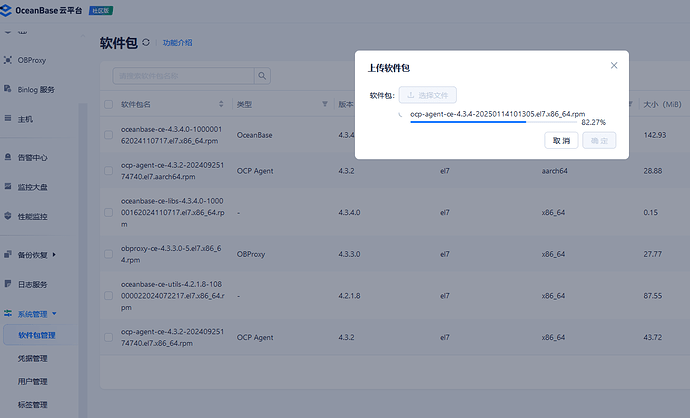This screenshot has height=418, width=690.
Task: Open 性能监控 in sidebar
Action: [33, 216]
